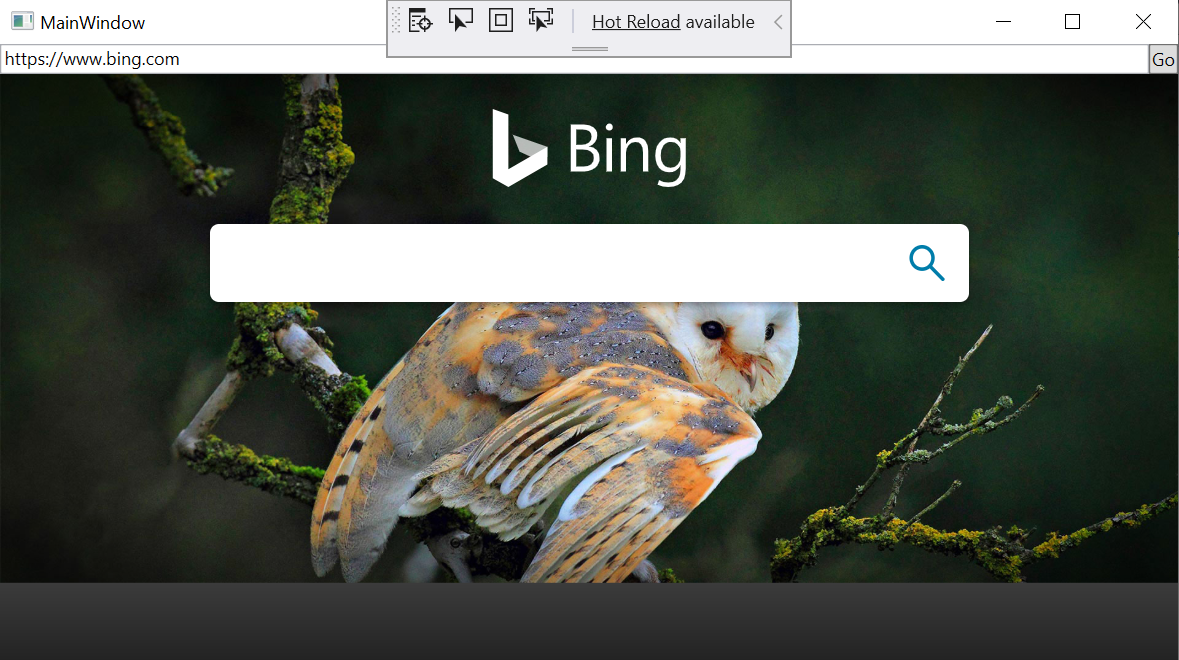
Task: Click the Bing search magnifier icon
Action: tap(926, 263)
